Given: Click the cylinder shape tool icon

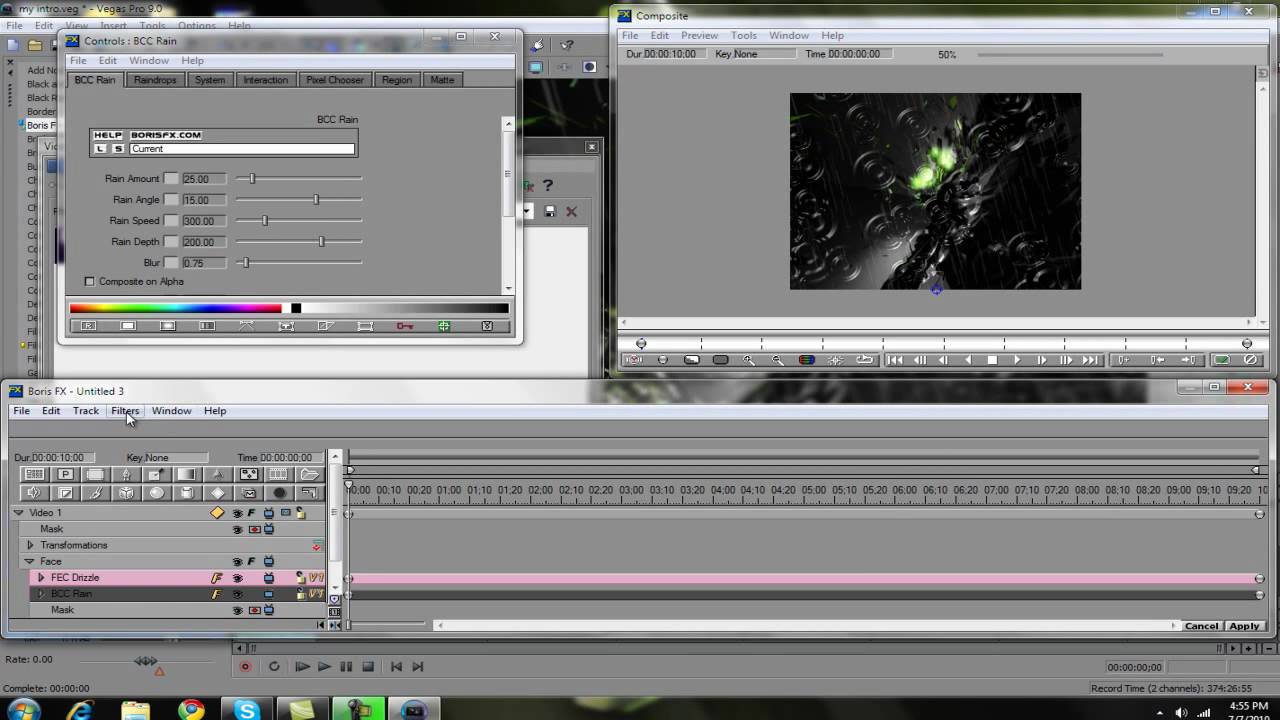Looking at the screenshot, I should pos(187,493).
